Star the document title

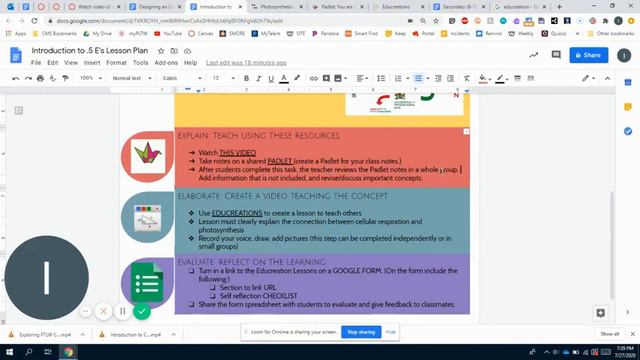(161, 51)
